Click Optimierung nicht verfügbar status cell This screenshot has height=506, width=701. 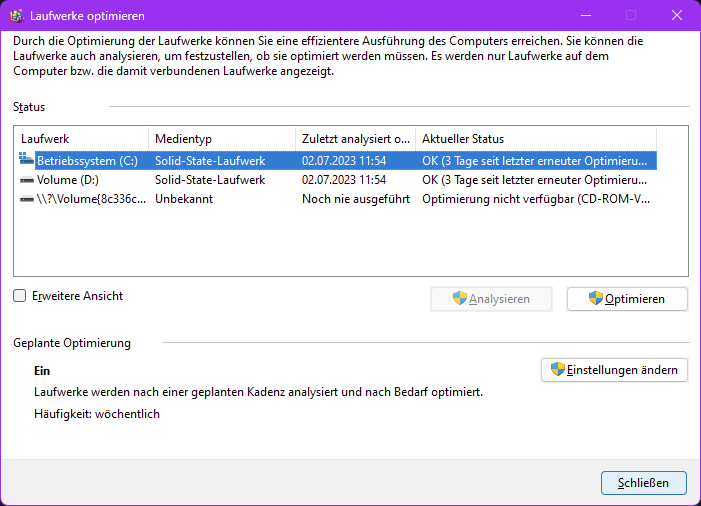(x=536, y=199)
